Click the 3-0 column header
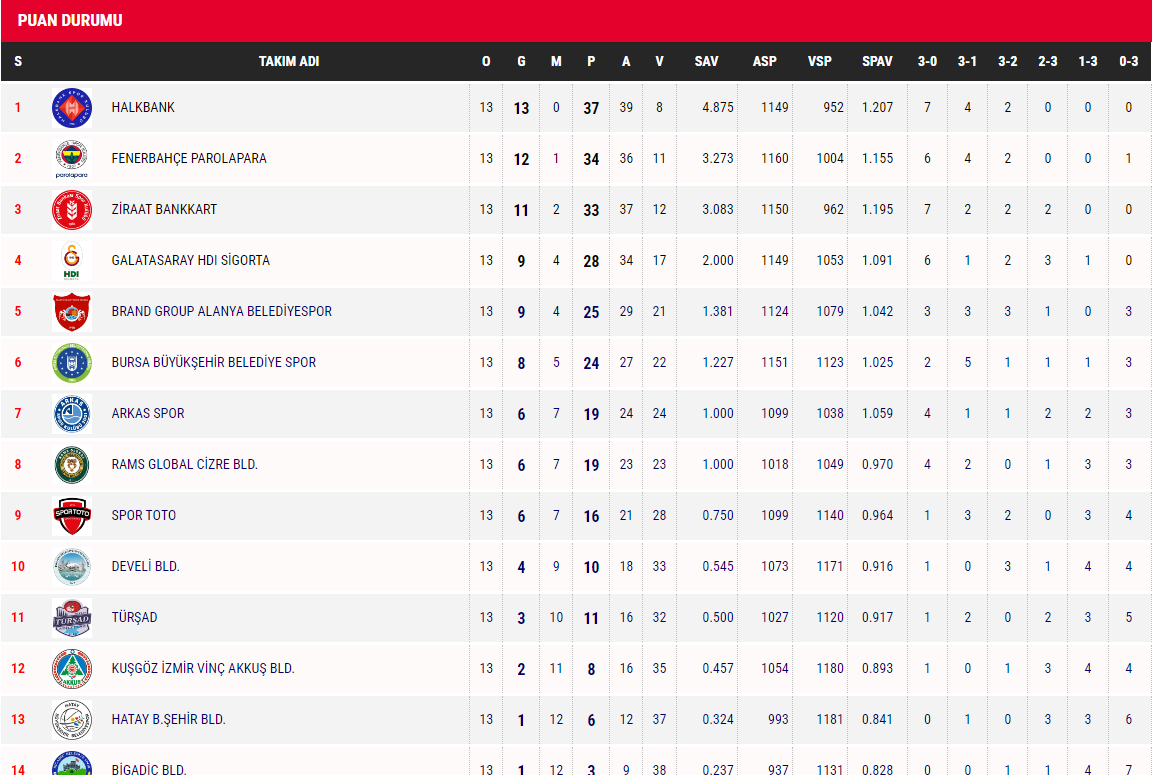This screenshot has height=780, width=1165. [927, 61]
